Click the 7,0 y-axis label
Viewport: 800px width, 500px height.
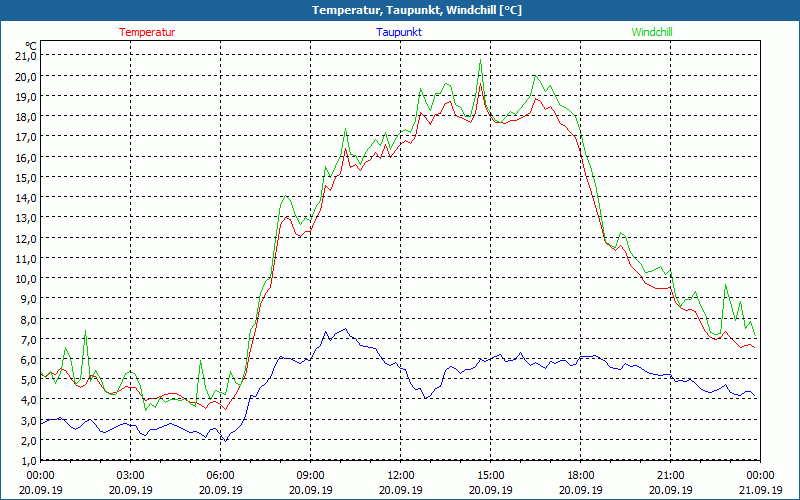coord(29,339)
